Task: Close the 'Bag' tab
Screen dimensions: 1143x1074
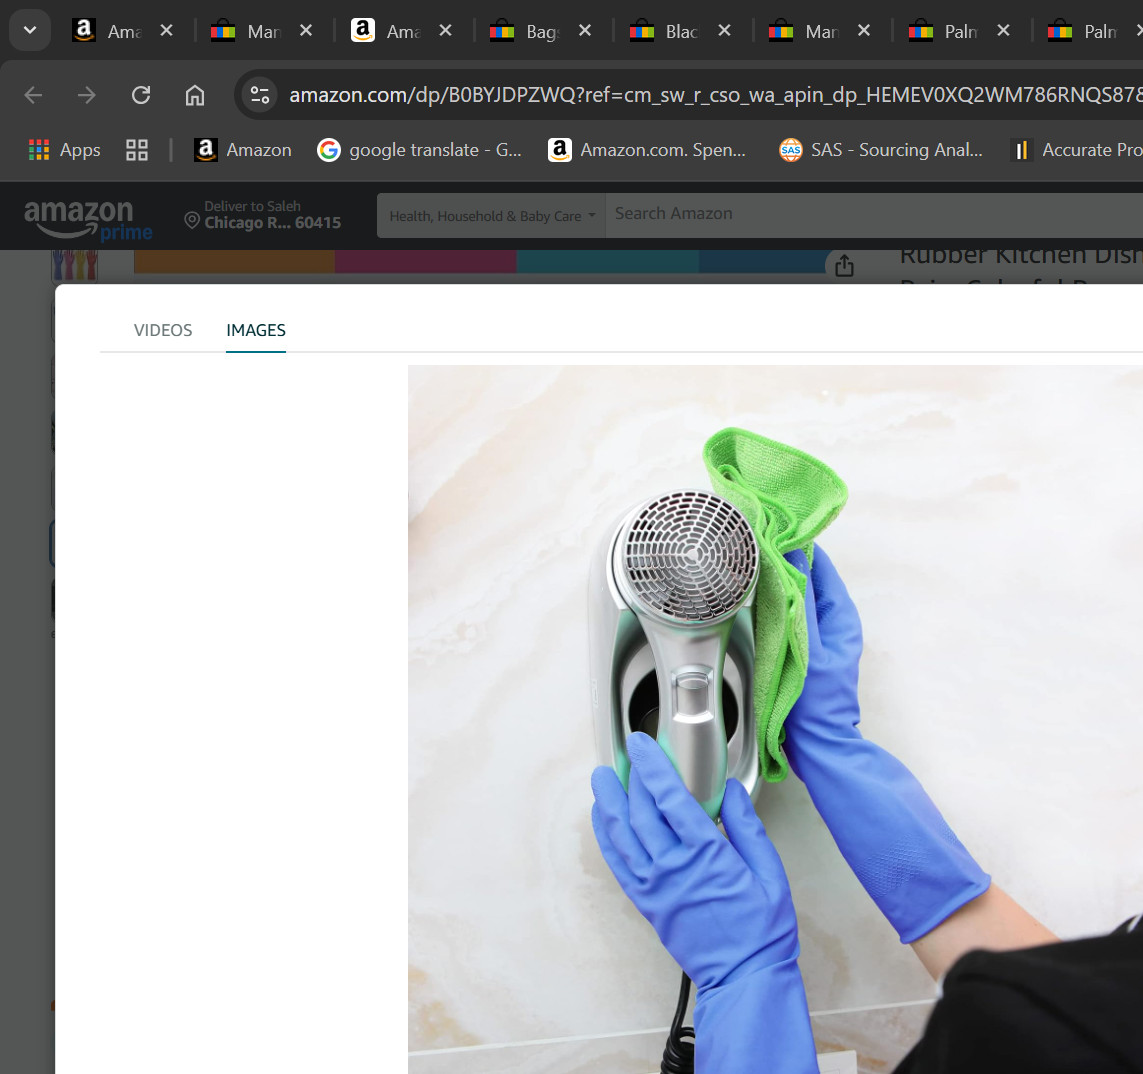Action: pyautogui.click(x=585, y=31)
